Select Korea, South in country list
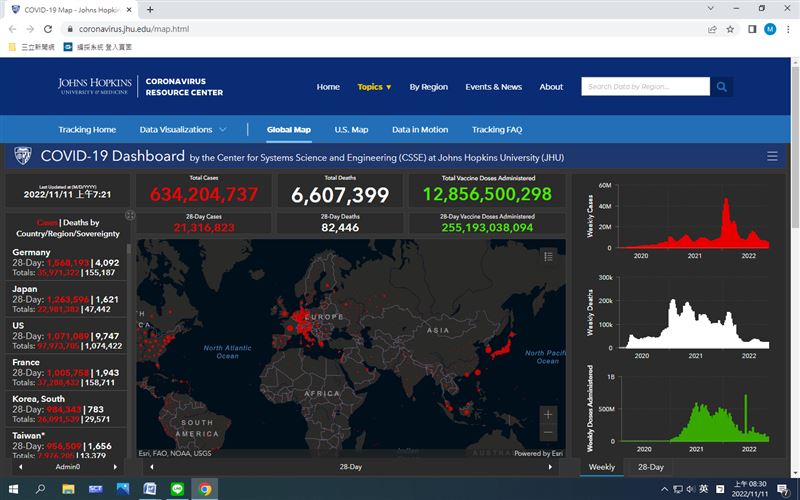 [66, 409]
